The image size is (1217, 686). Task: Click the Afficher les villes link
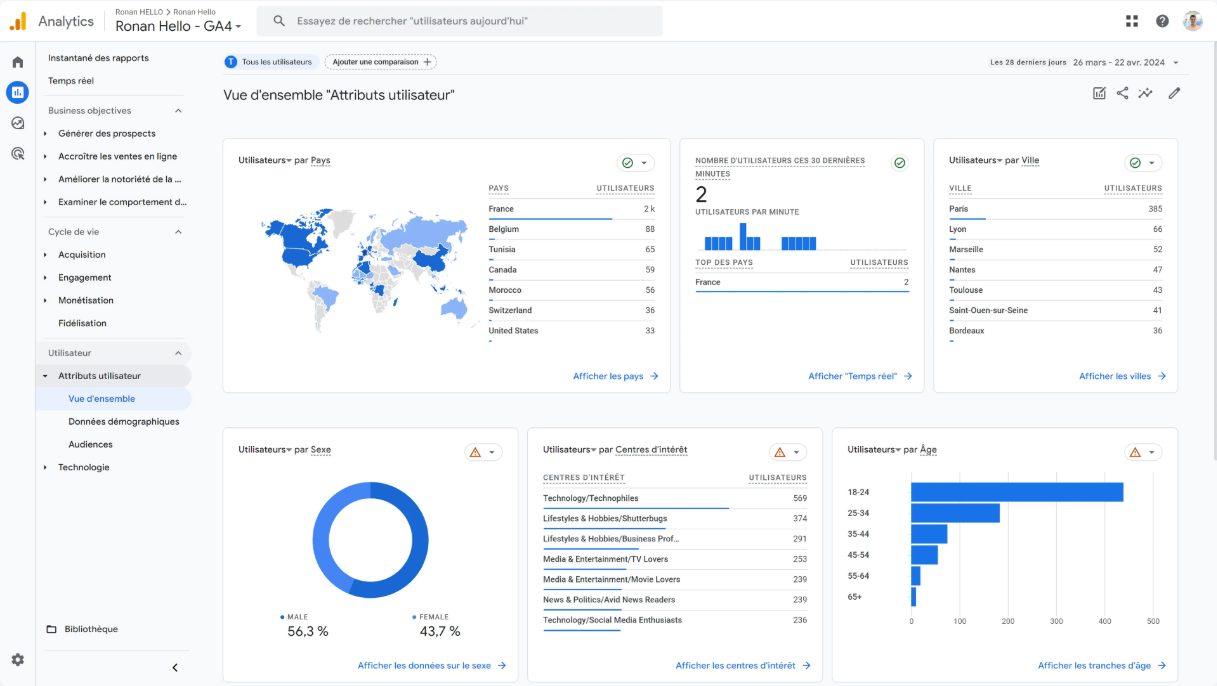coord(1122,376)
